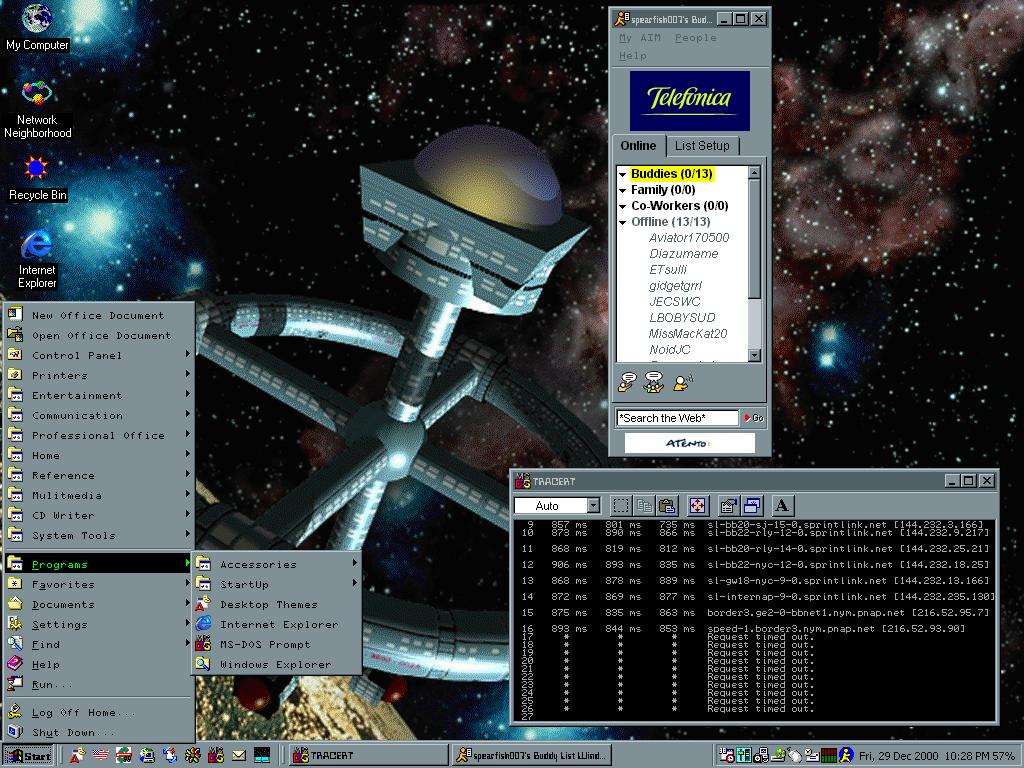Click the Start button on the taskbar
Image resolution: width=1024 pixels, height=768 pixels.
28,755
